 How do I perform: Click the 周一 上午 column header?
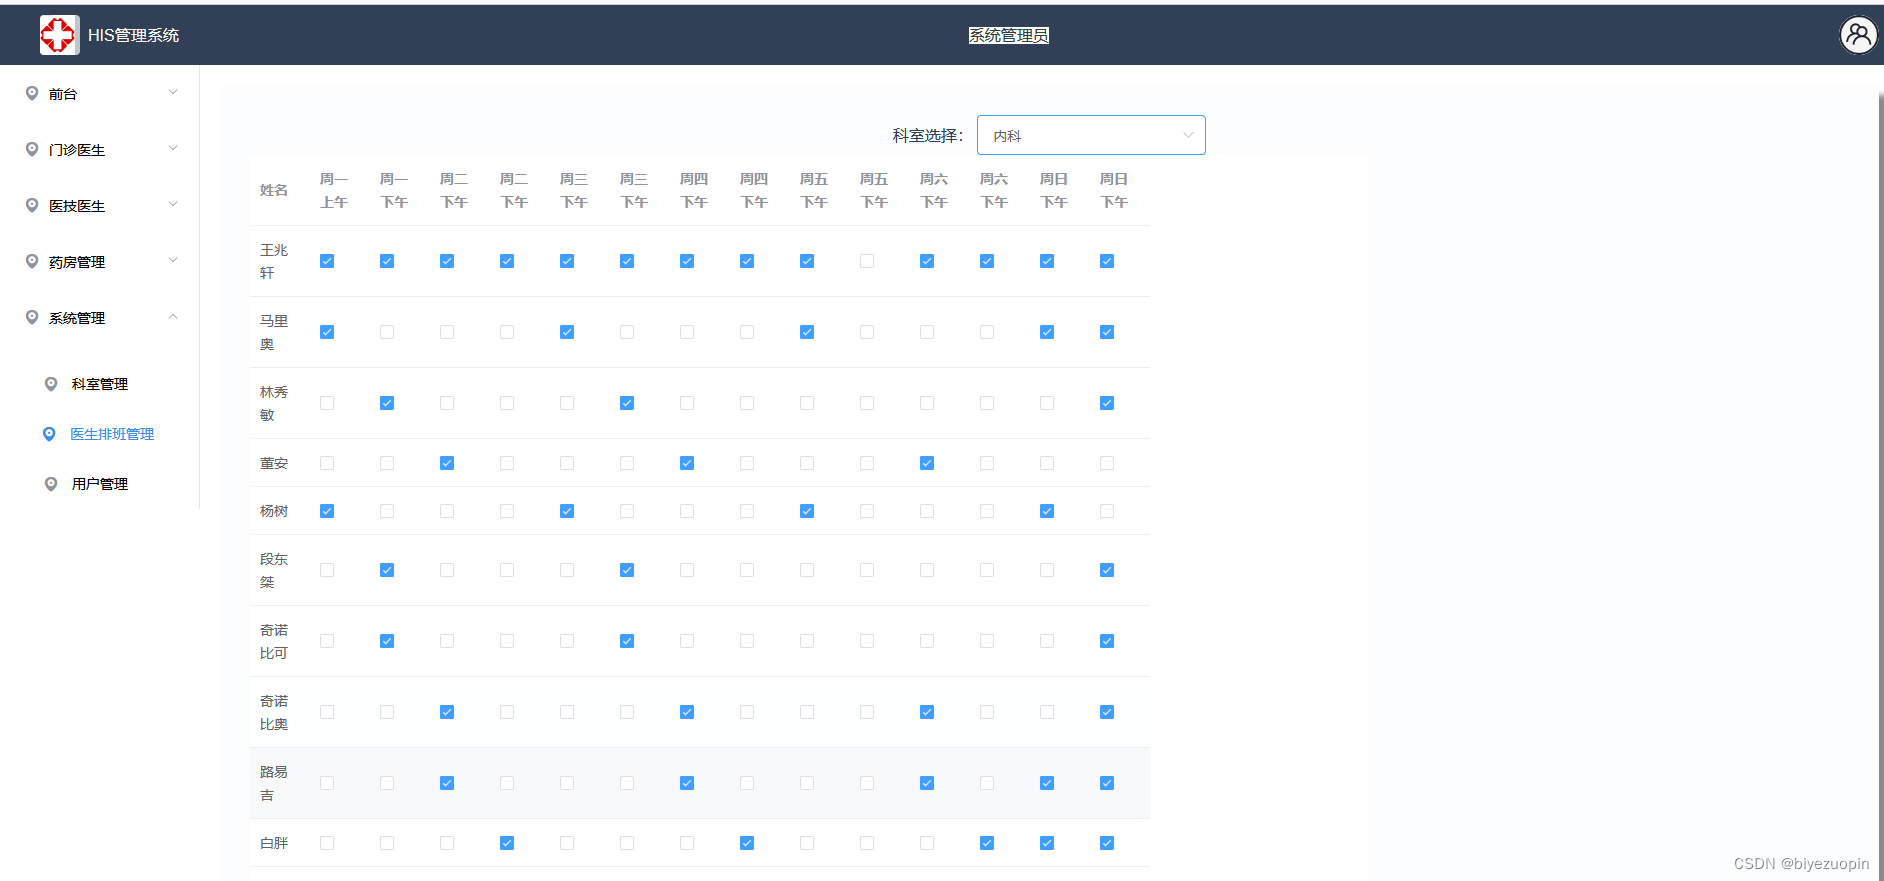tap(334, 190)
